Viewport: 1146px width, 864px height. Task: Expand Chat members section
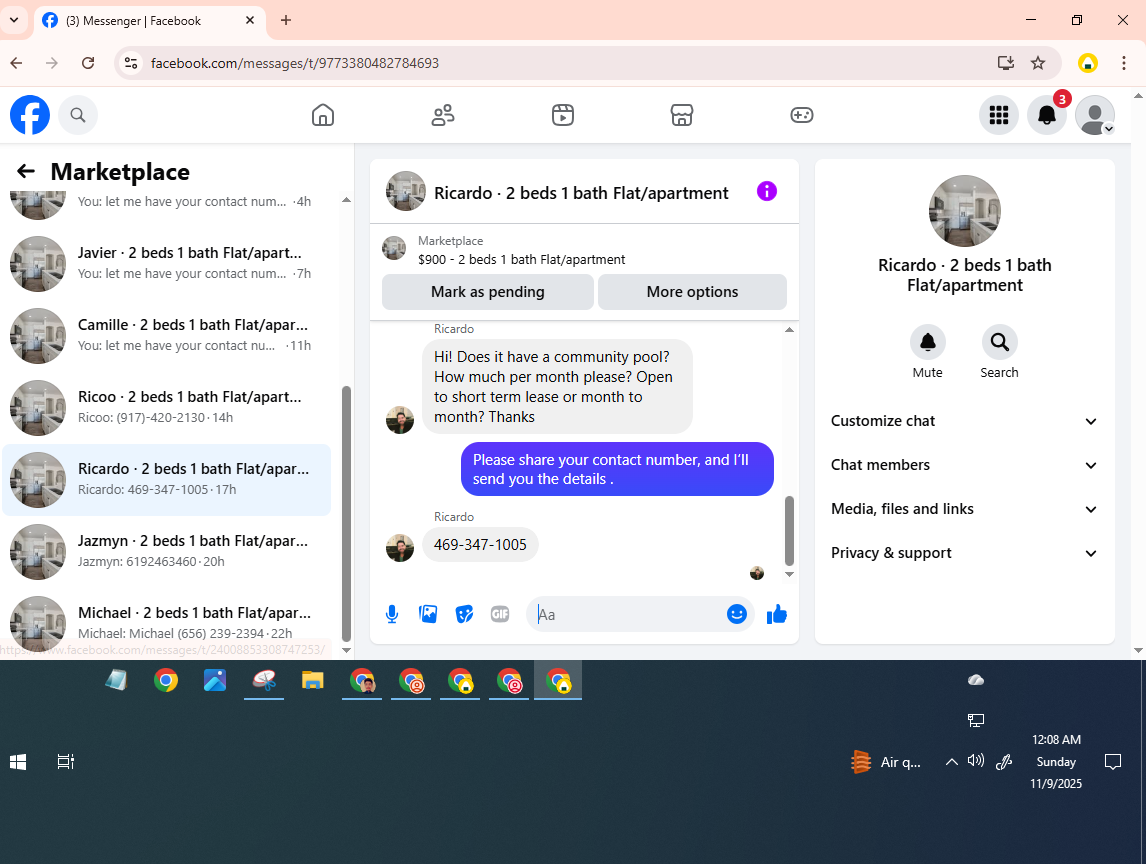pos(964,465)
